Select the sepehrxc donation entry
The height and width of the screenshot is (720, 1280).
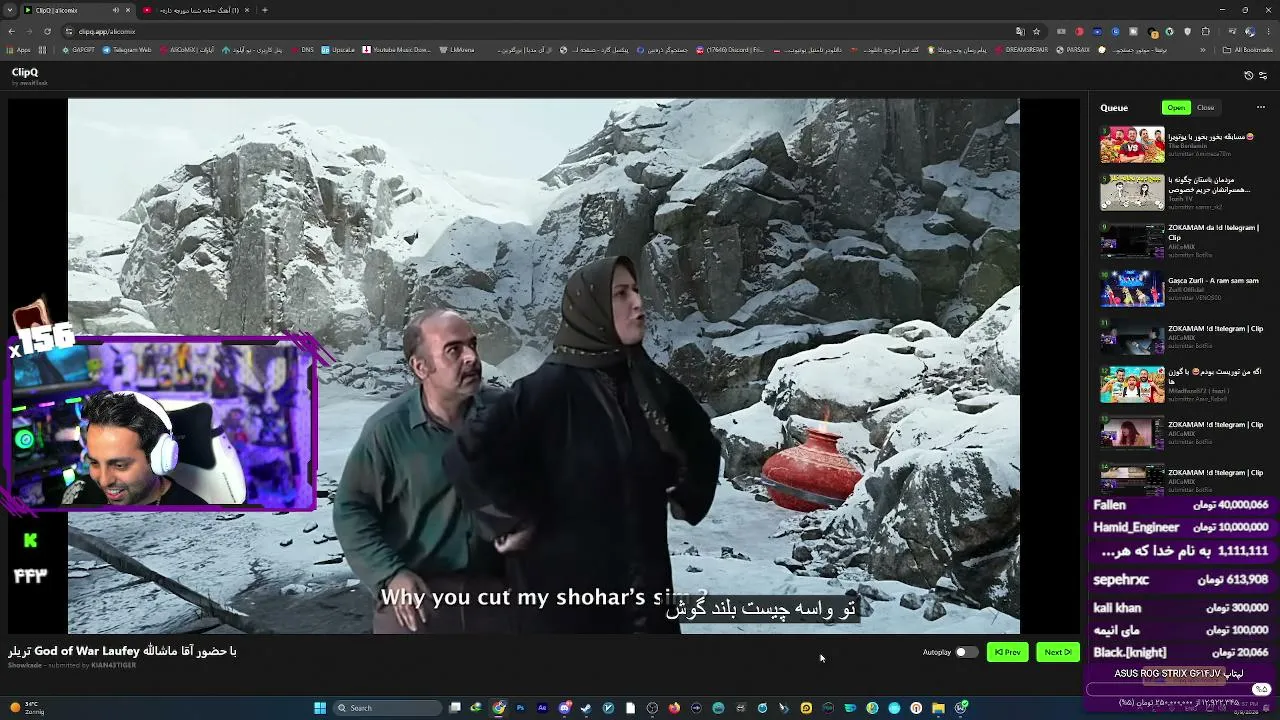pos(1181,579)
